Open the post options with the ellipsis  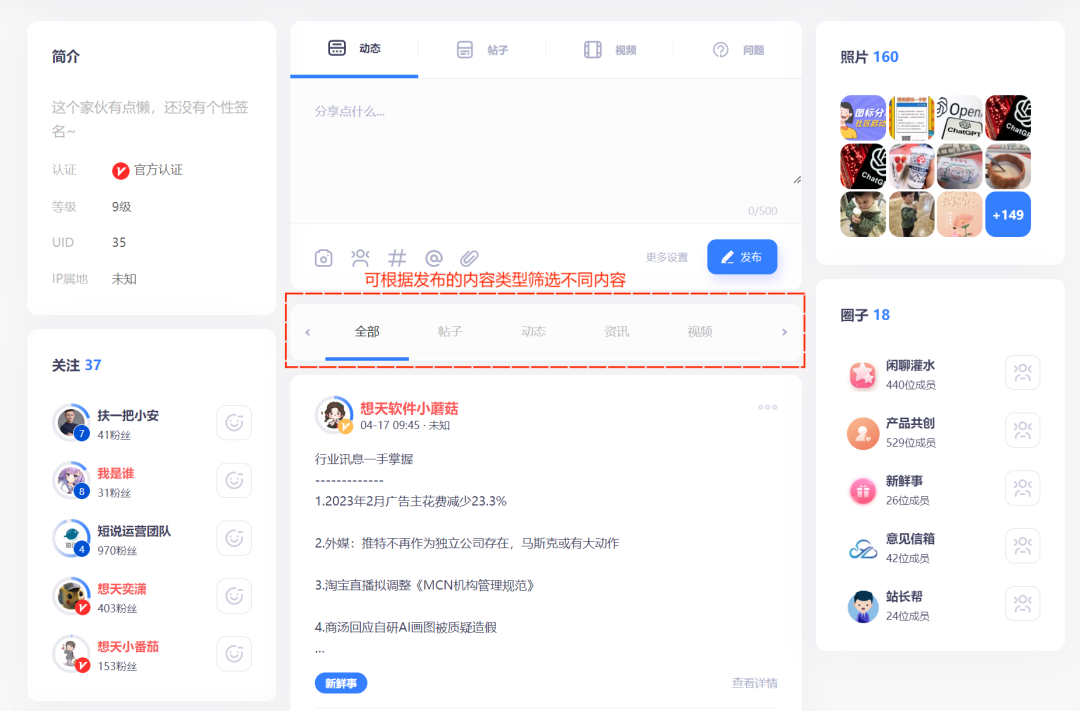tap(767, 407)
